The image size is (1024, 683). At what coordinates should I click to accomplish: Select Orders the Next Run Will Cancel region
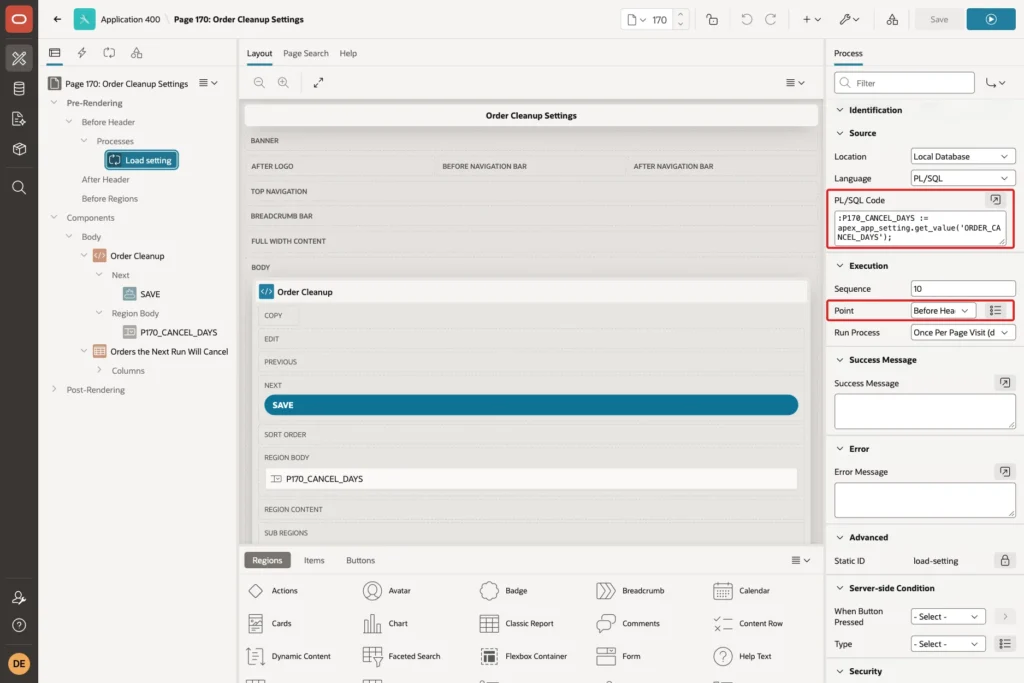(161, 351)
